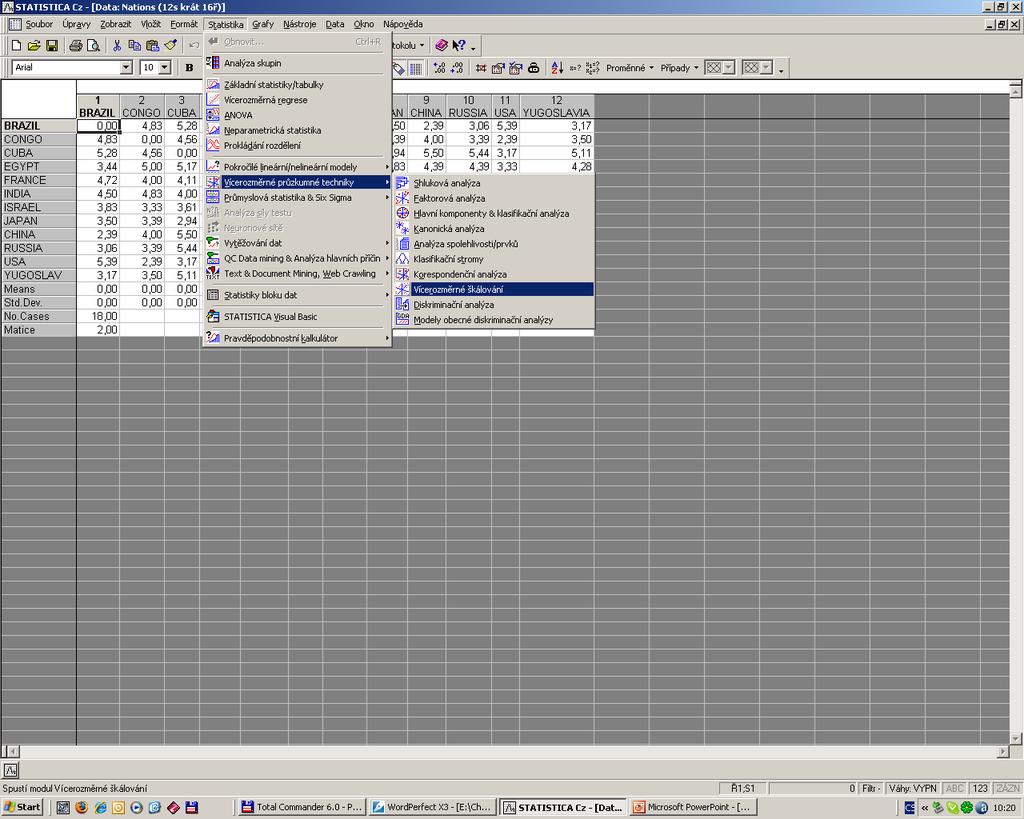Select the Format Painter brush icon
Viewport: 1024px width, 819px height.
coord(170,45)
